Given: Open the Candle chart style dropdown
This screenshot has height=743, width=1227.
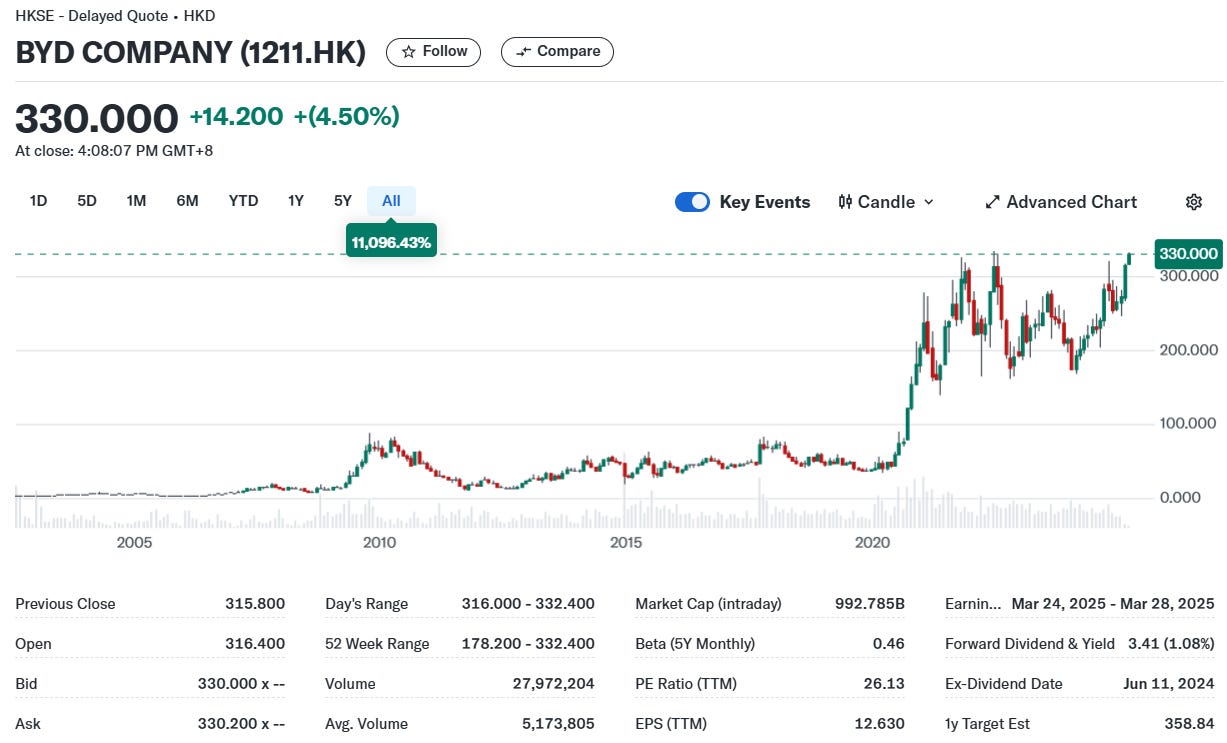Looking at the screenshot, I should coord(886,202).
